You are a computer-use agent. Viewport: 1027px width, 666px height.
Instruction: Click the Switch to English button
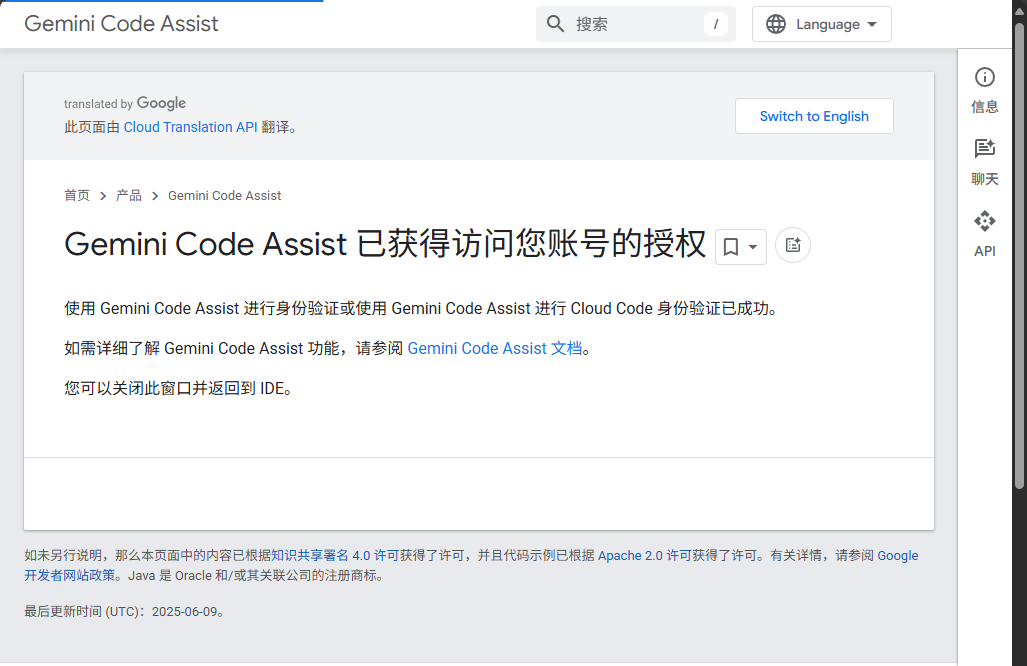pos(814,116)
